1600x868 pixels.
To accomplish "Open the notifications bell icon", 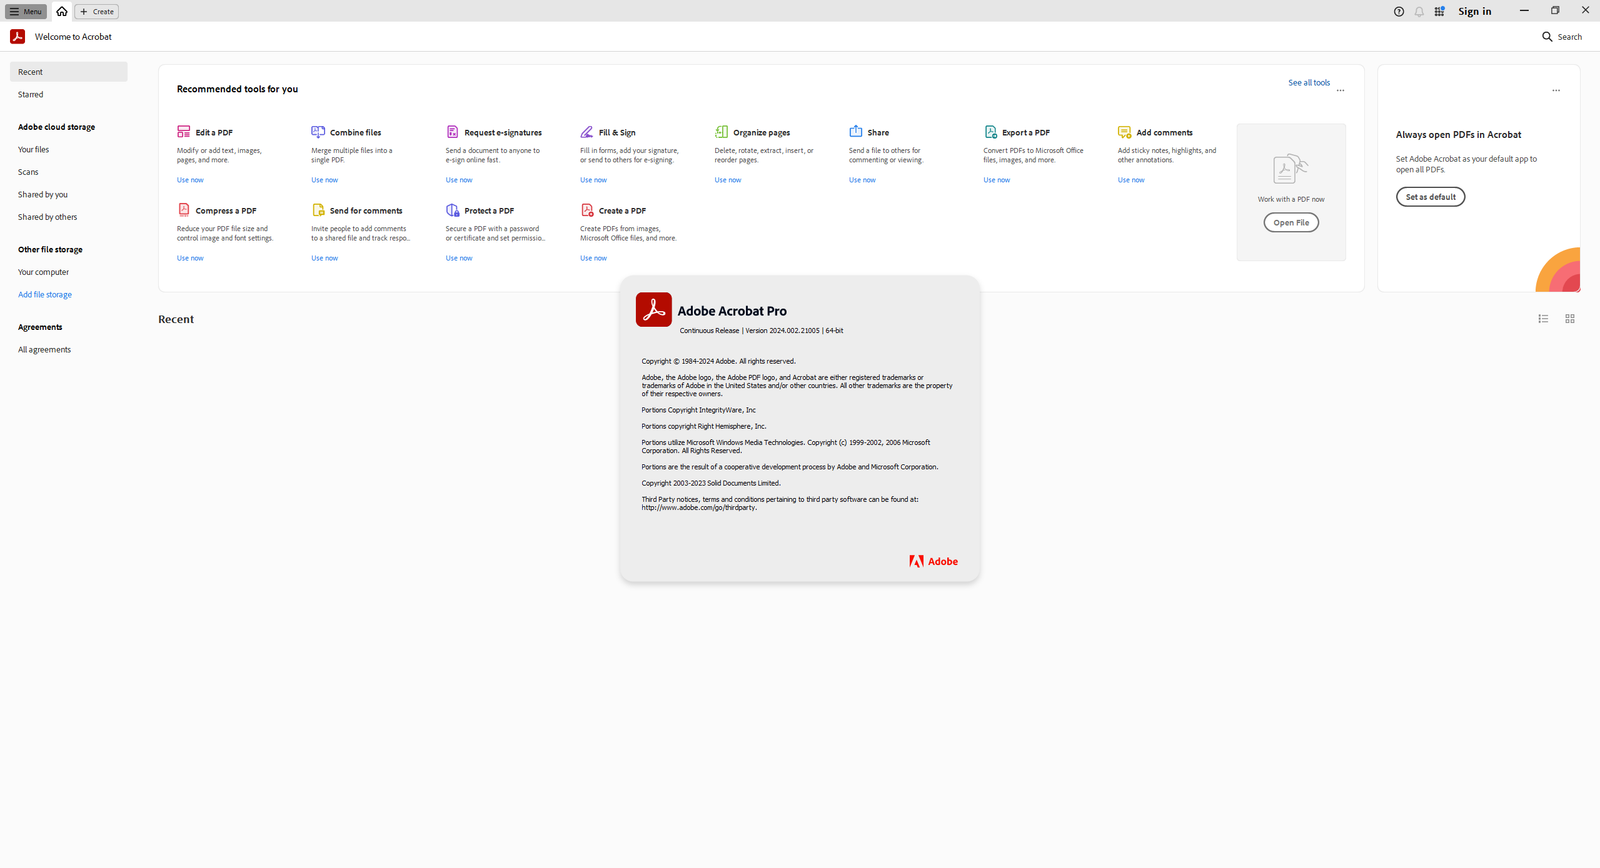I will (1419, 12).
